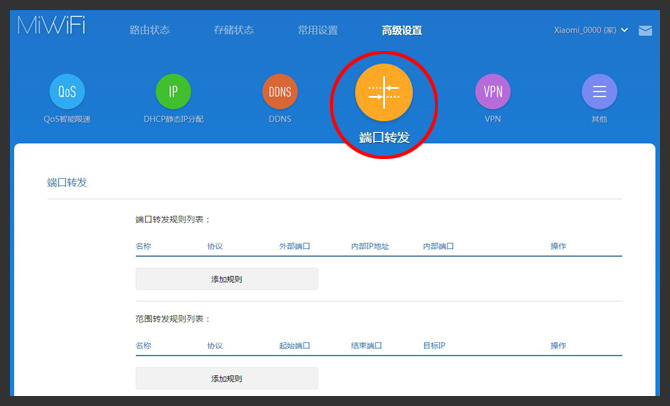Click the QoS智能限速 text label
The width and height of the screenshot is (670, 406).
point(67,118)
